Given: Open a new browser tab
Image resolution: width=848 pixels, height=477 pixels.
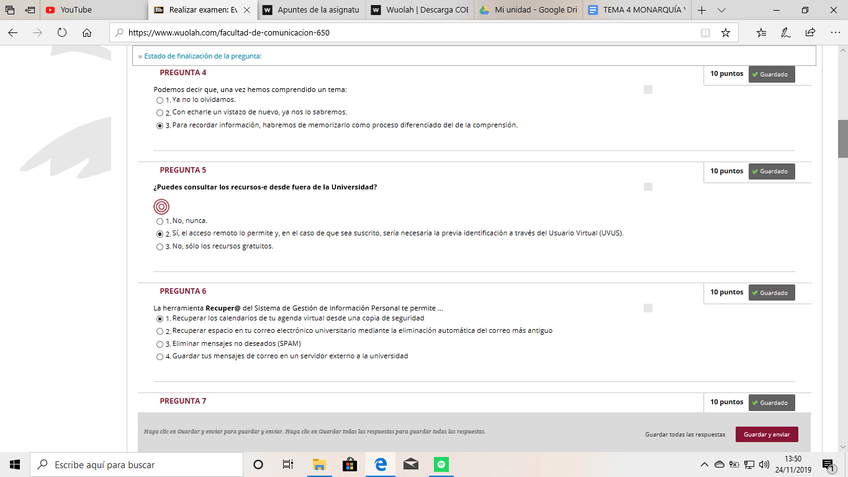Looking at the screenshot, I should 702,9.
